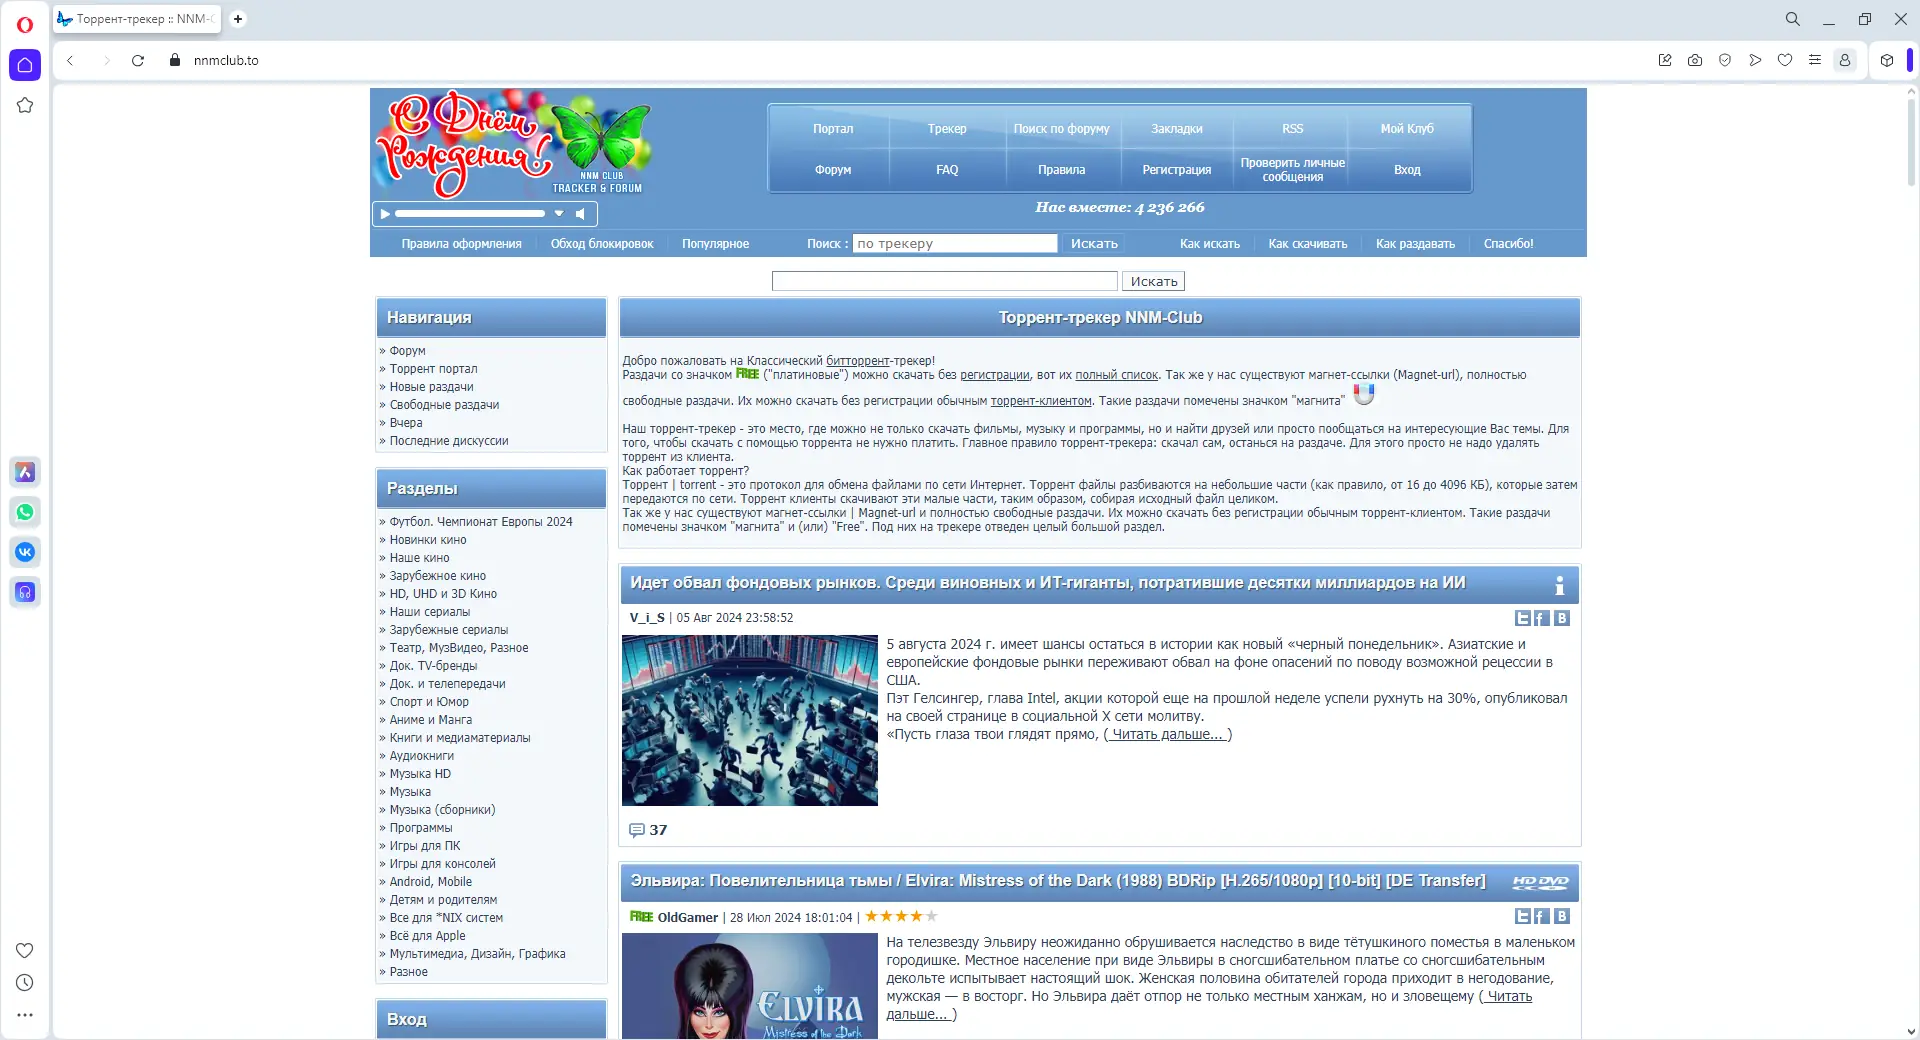The height and width of the screenshot is (1040, 1920).
Task: Play the site radio player
Action: pos(385,214)
